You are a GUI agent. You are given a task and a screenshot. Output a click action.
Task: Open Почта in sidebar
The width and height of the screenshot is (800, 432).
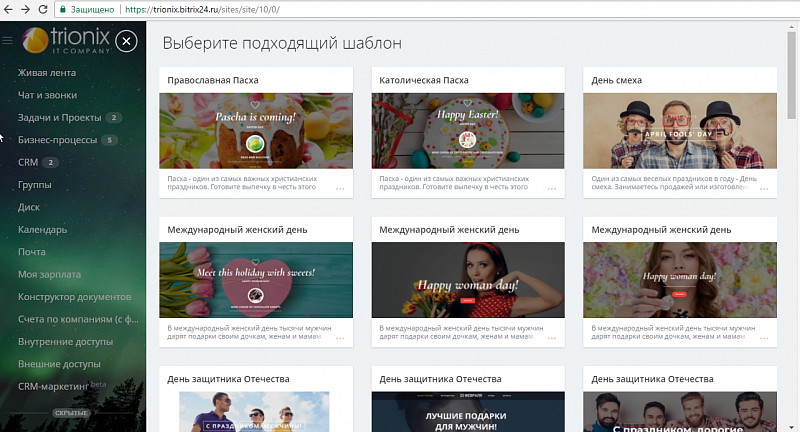point(32,252)
